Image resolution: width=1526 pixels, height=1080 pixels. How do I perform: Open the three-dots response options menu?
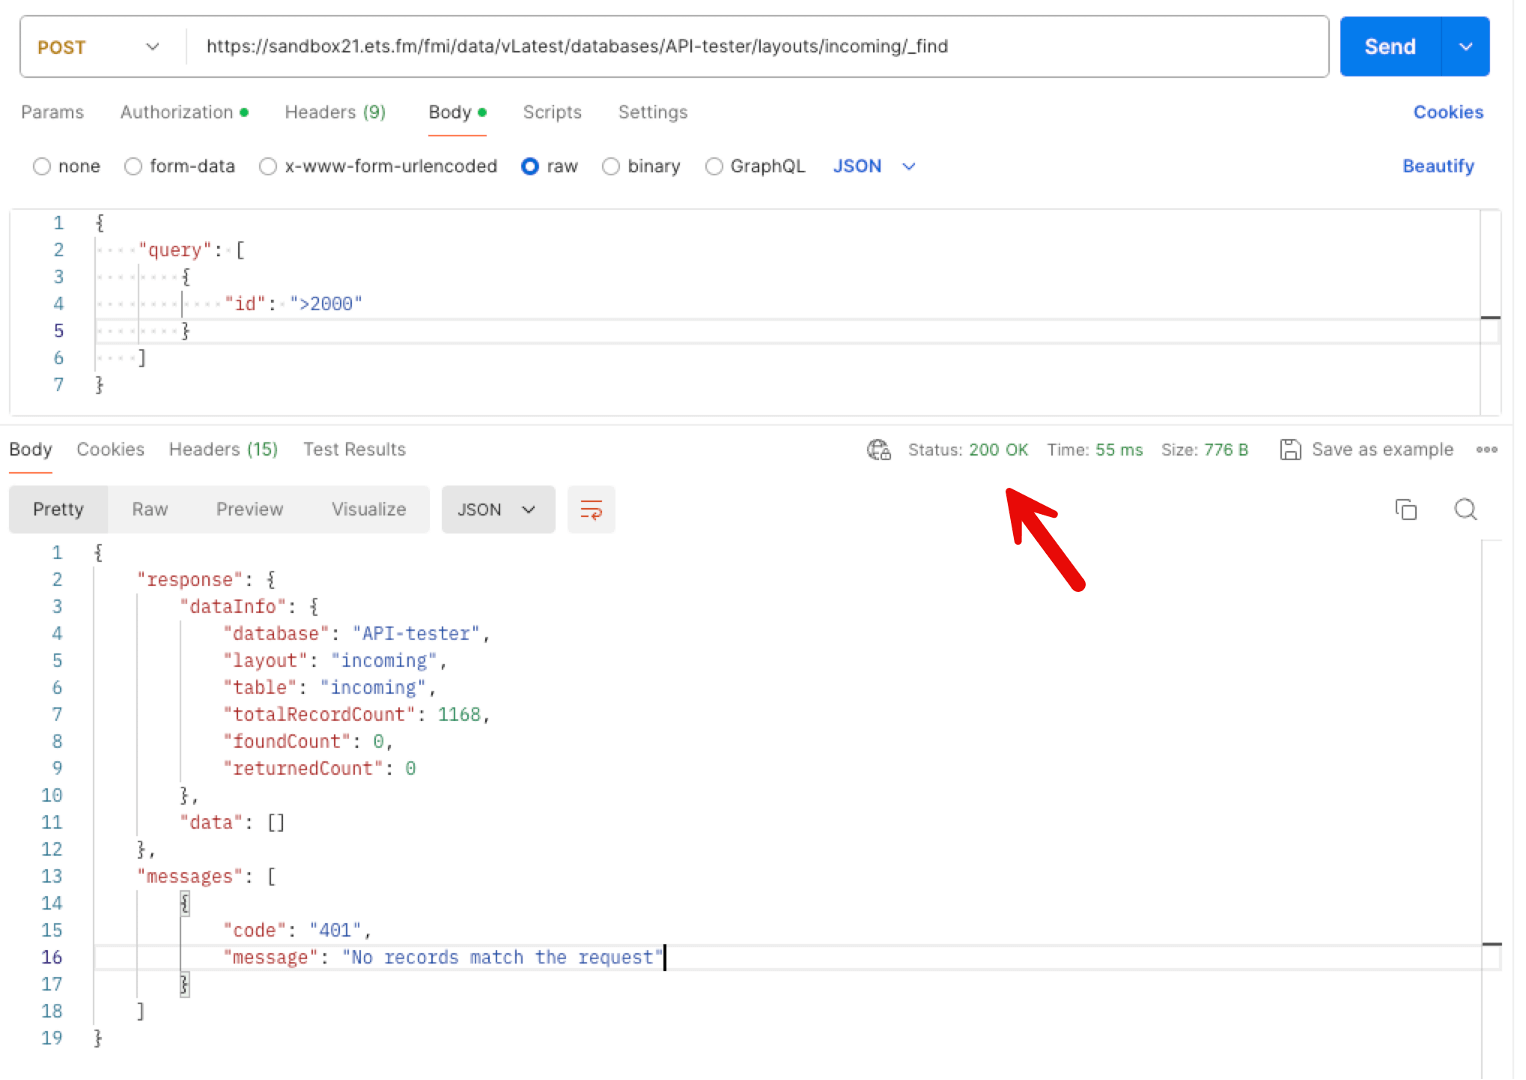coord(1487,450)
